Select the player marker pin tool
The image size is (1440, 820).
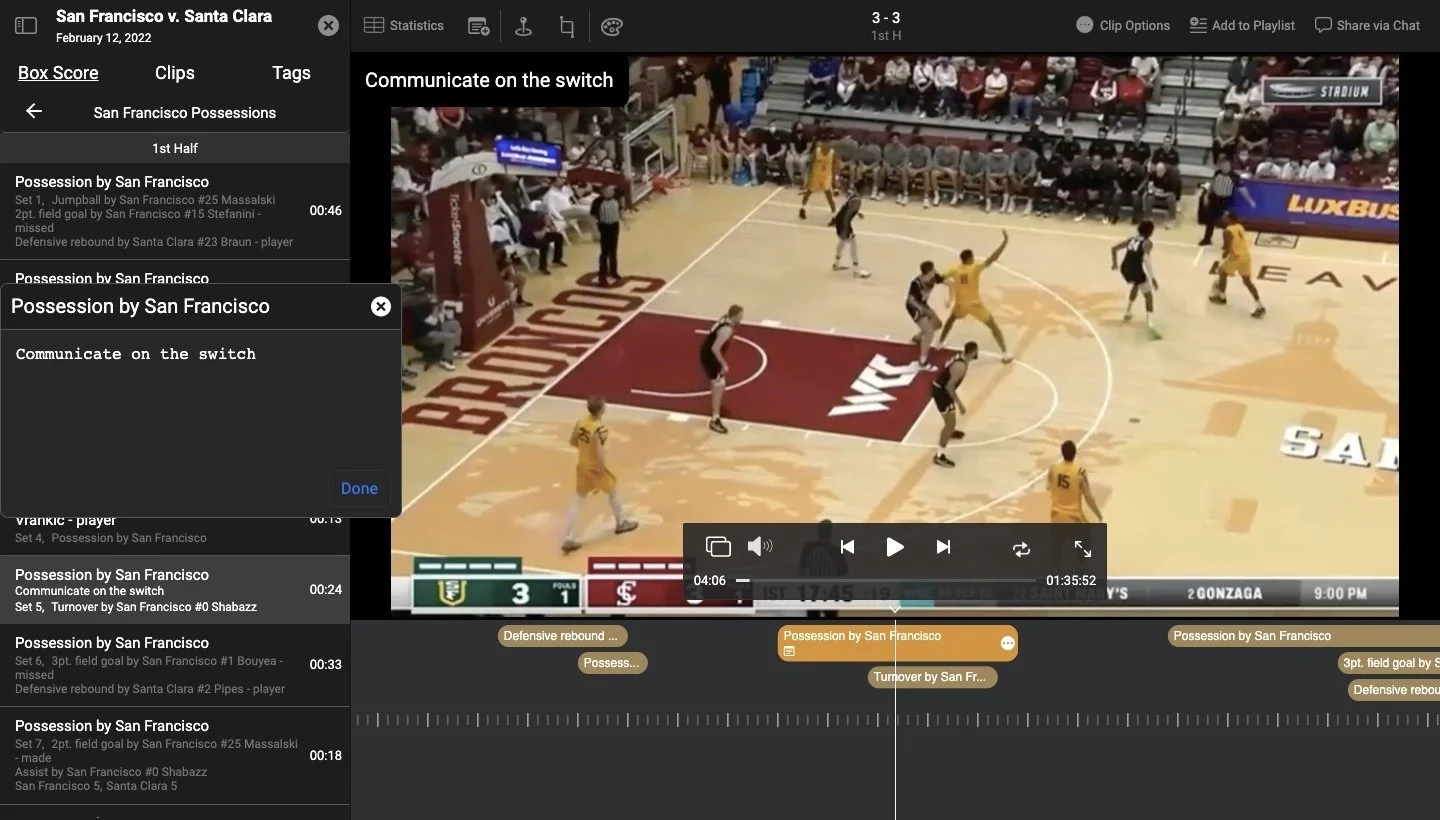(x=523, y=27)
